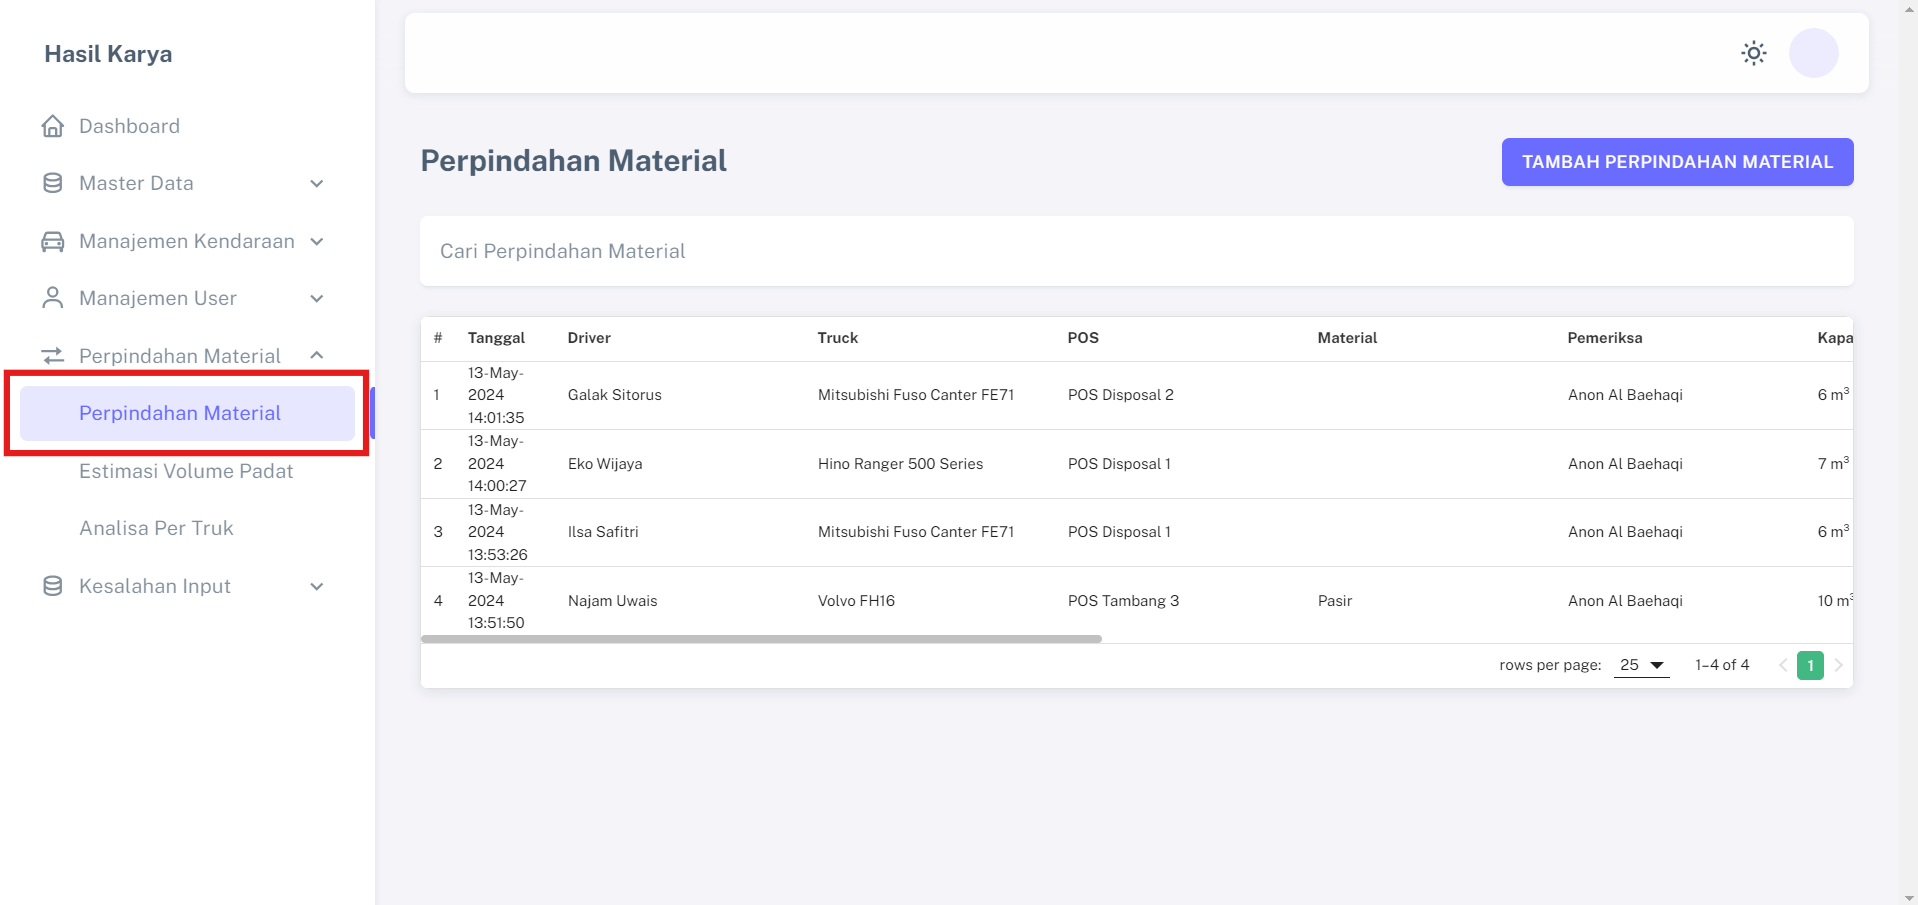Open Analisa Per Truk submenu item

point(156,528)
